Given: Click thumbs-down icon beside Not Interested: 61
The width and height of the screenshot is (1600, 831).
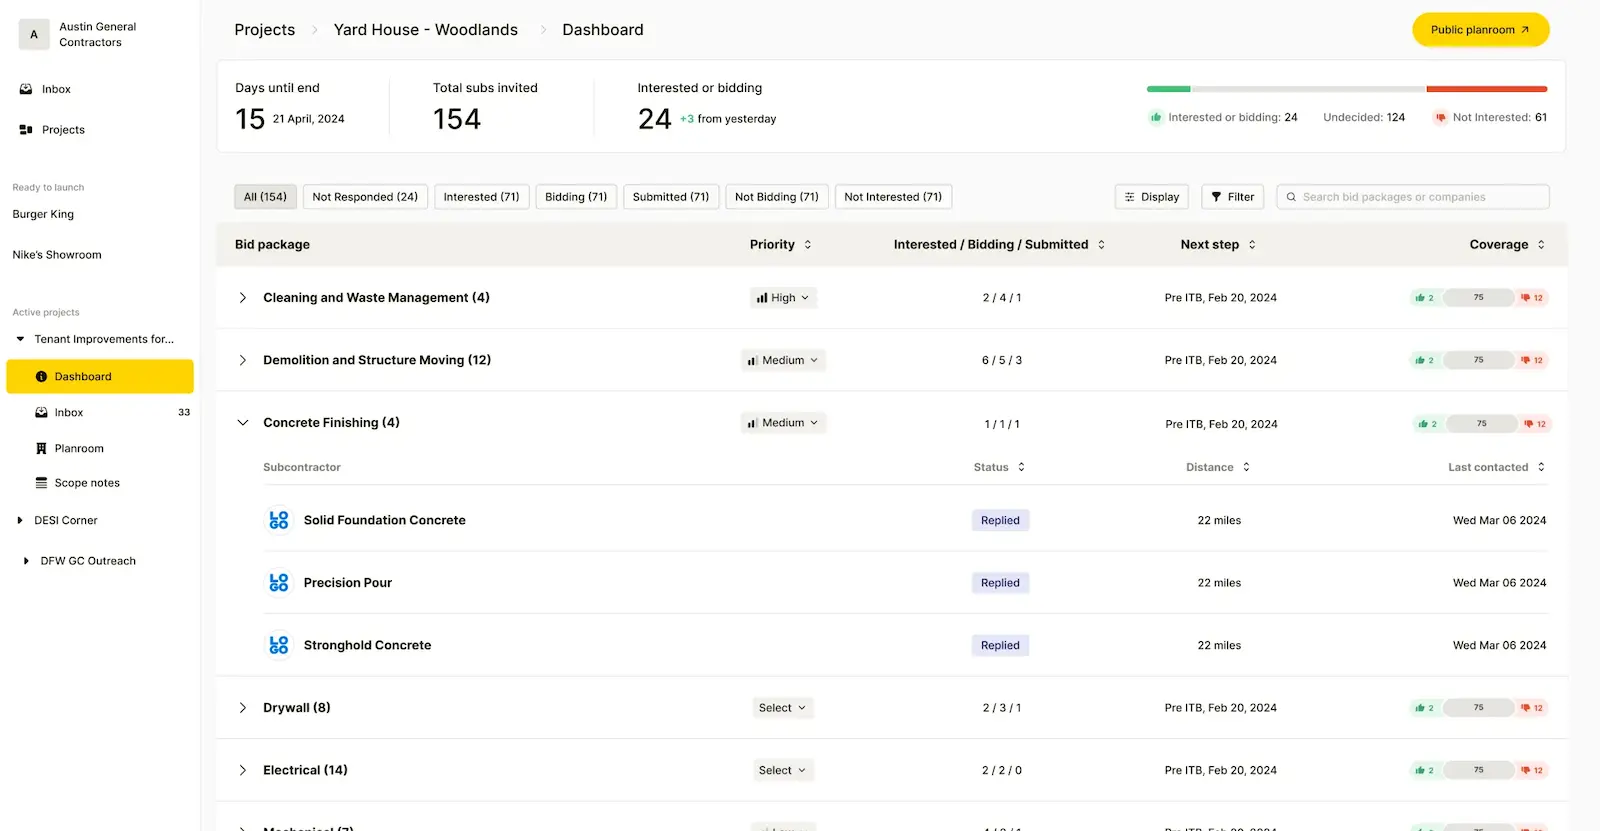Looking at the screenshot, I should tap(1440, 117).
